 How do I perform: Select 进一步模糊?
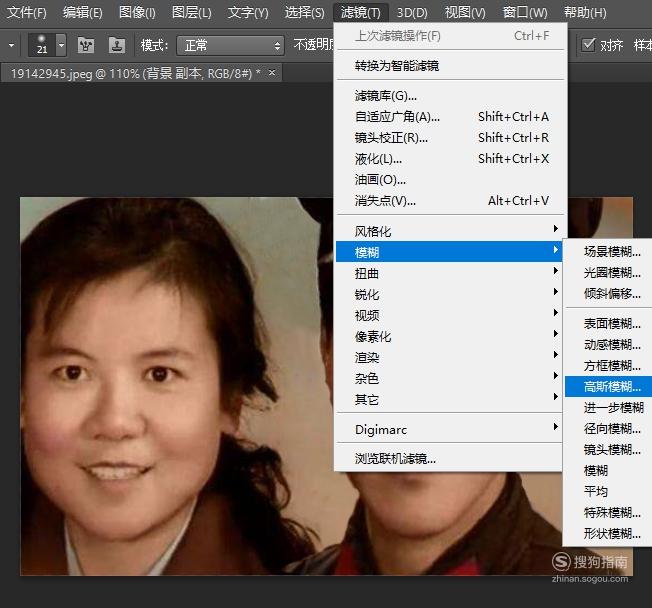tap(609, 408)
